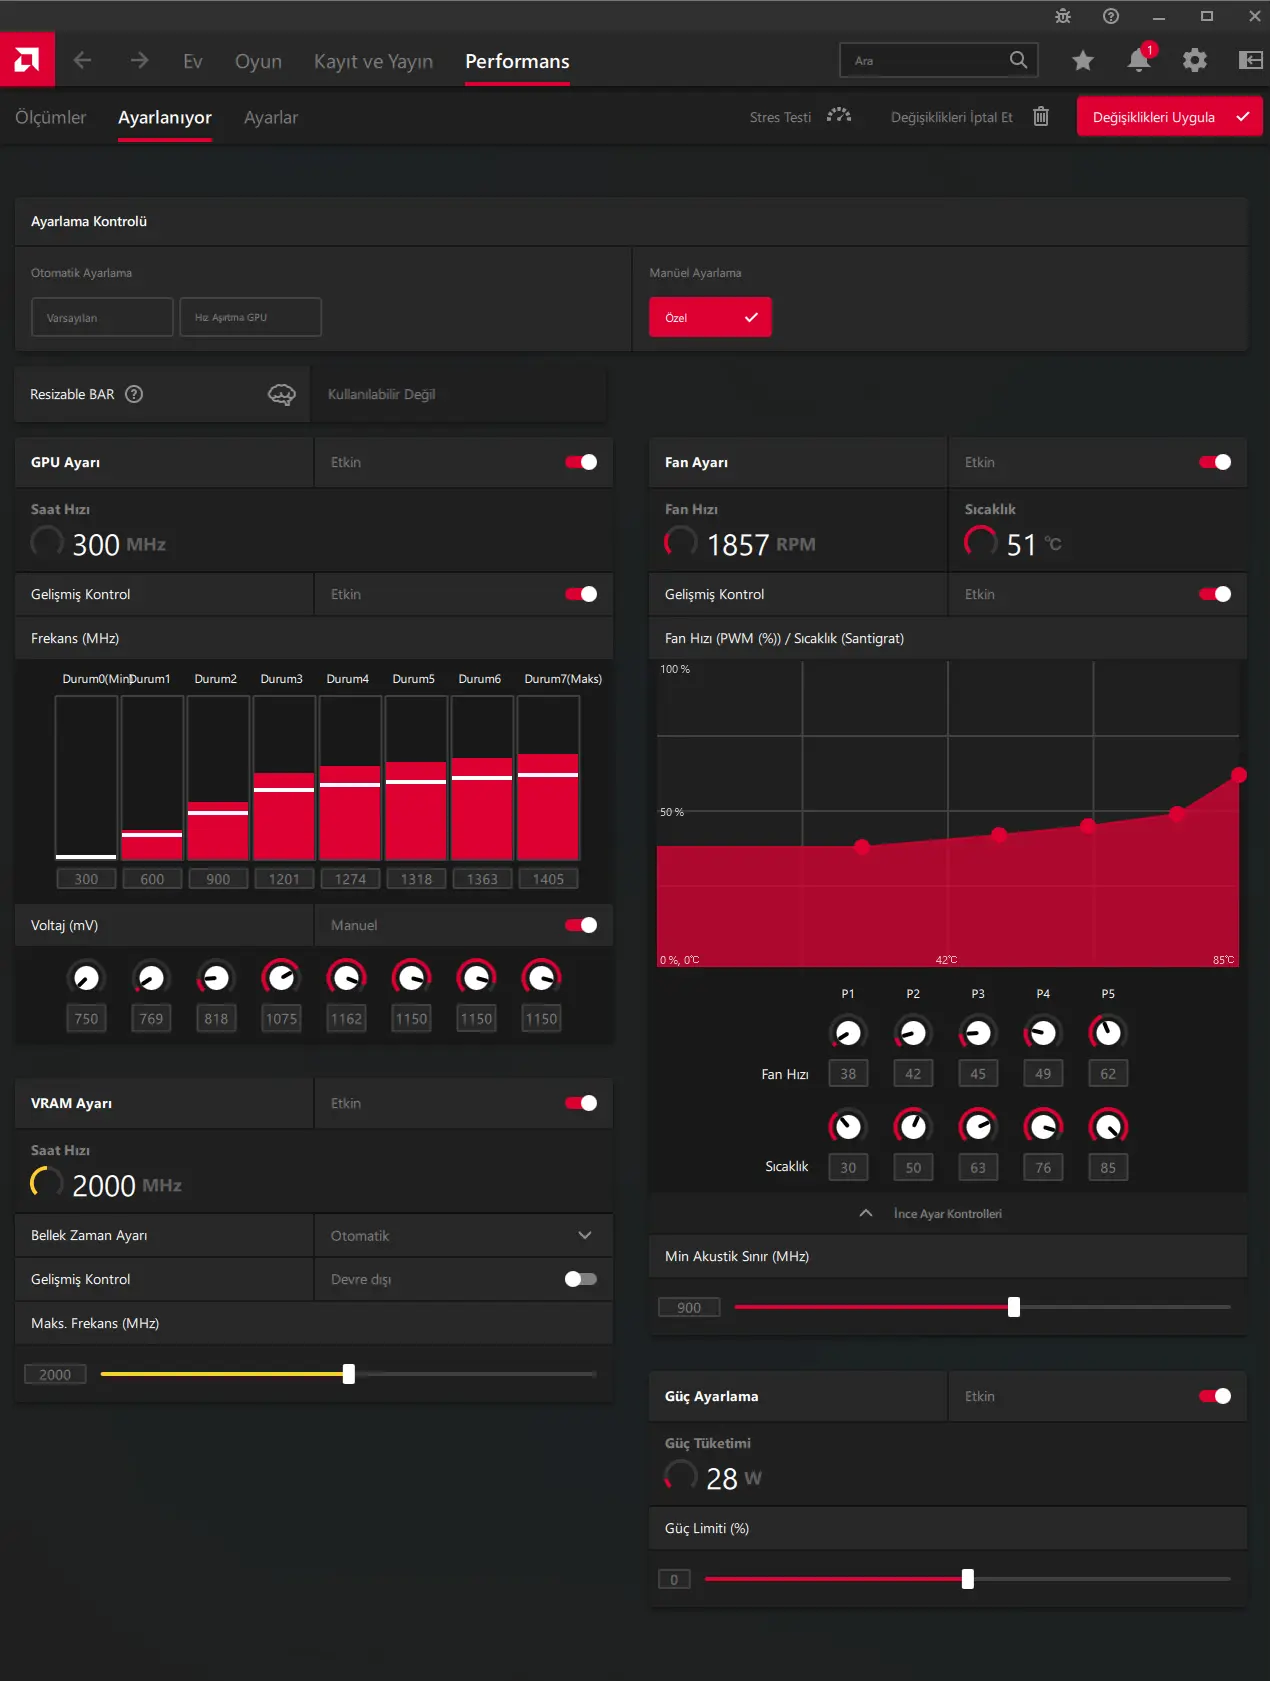Select the Varsayılan auto tuning button

(x=102, y=317)
